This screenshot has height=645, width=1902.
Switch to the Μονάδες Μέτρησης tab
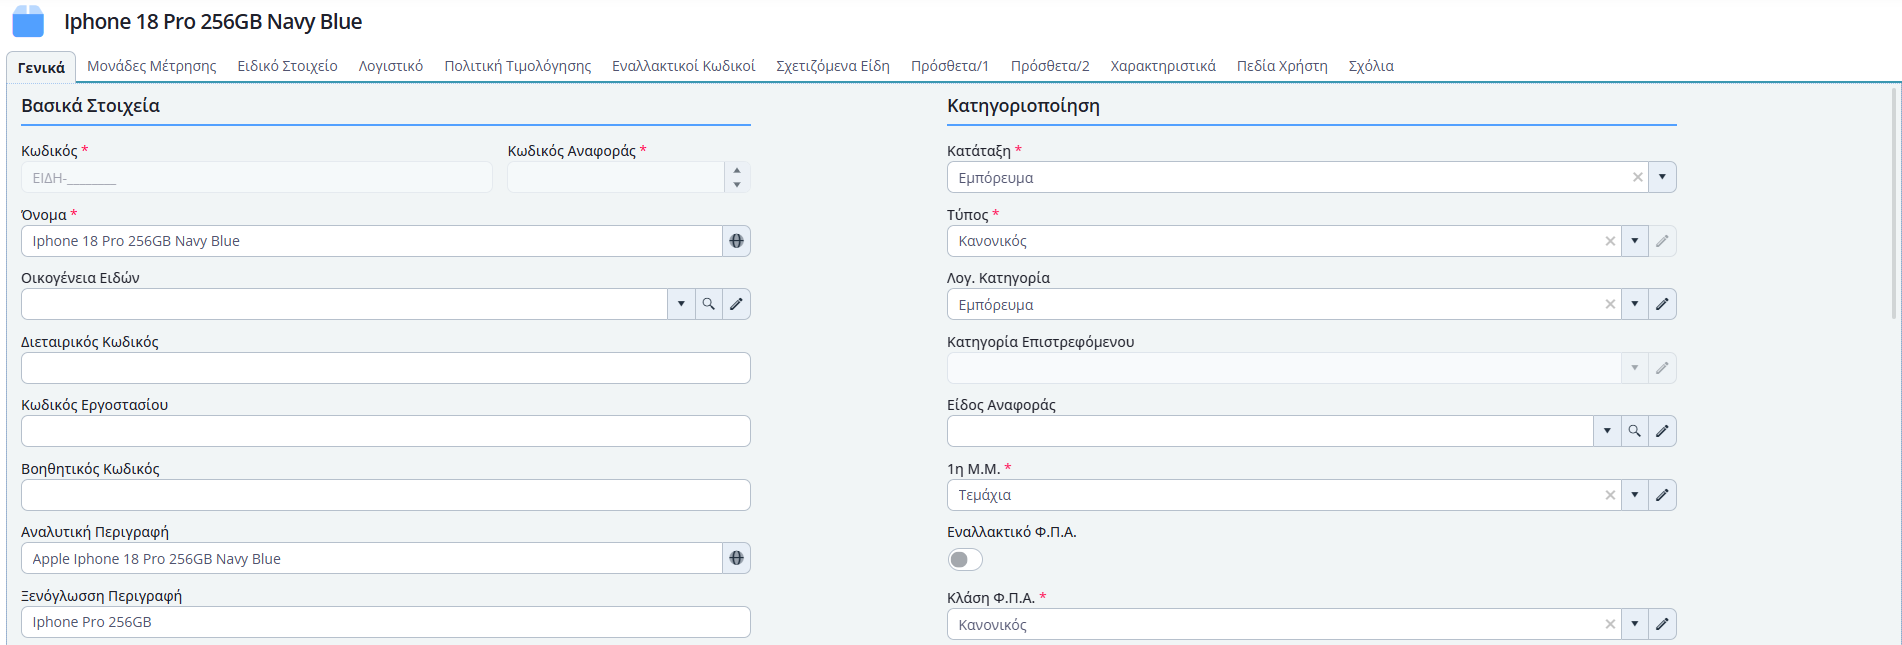tap(151, 66)
